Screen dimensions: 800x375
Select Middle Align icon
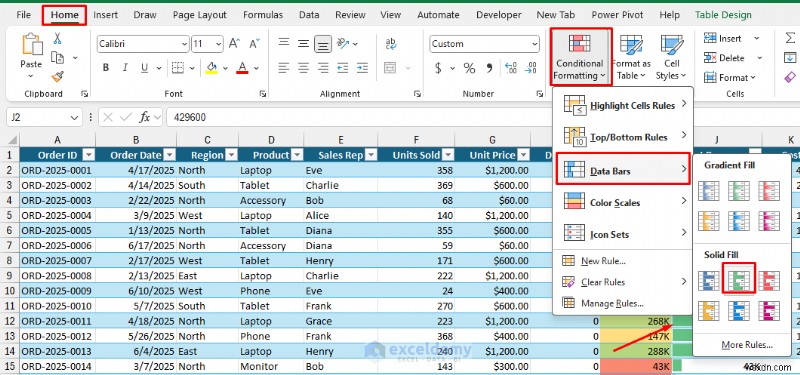(x=304, y=43)
